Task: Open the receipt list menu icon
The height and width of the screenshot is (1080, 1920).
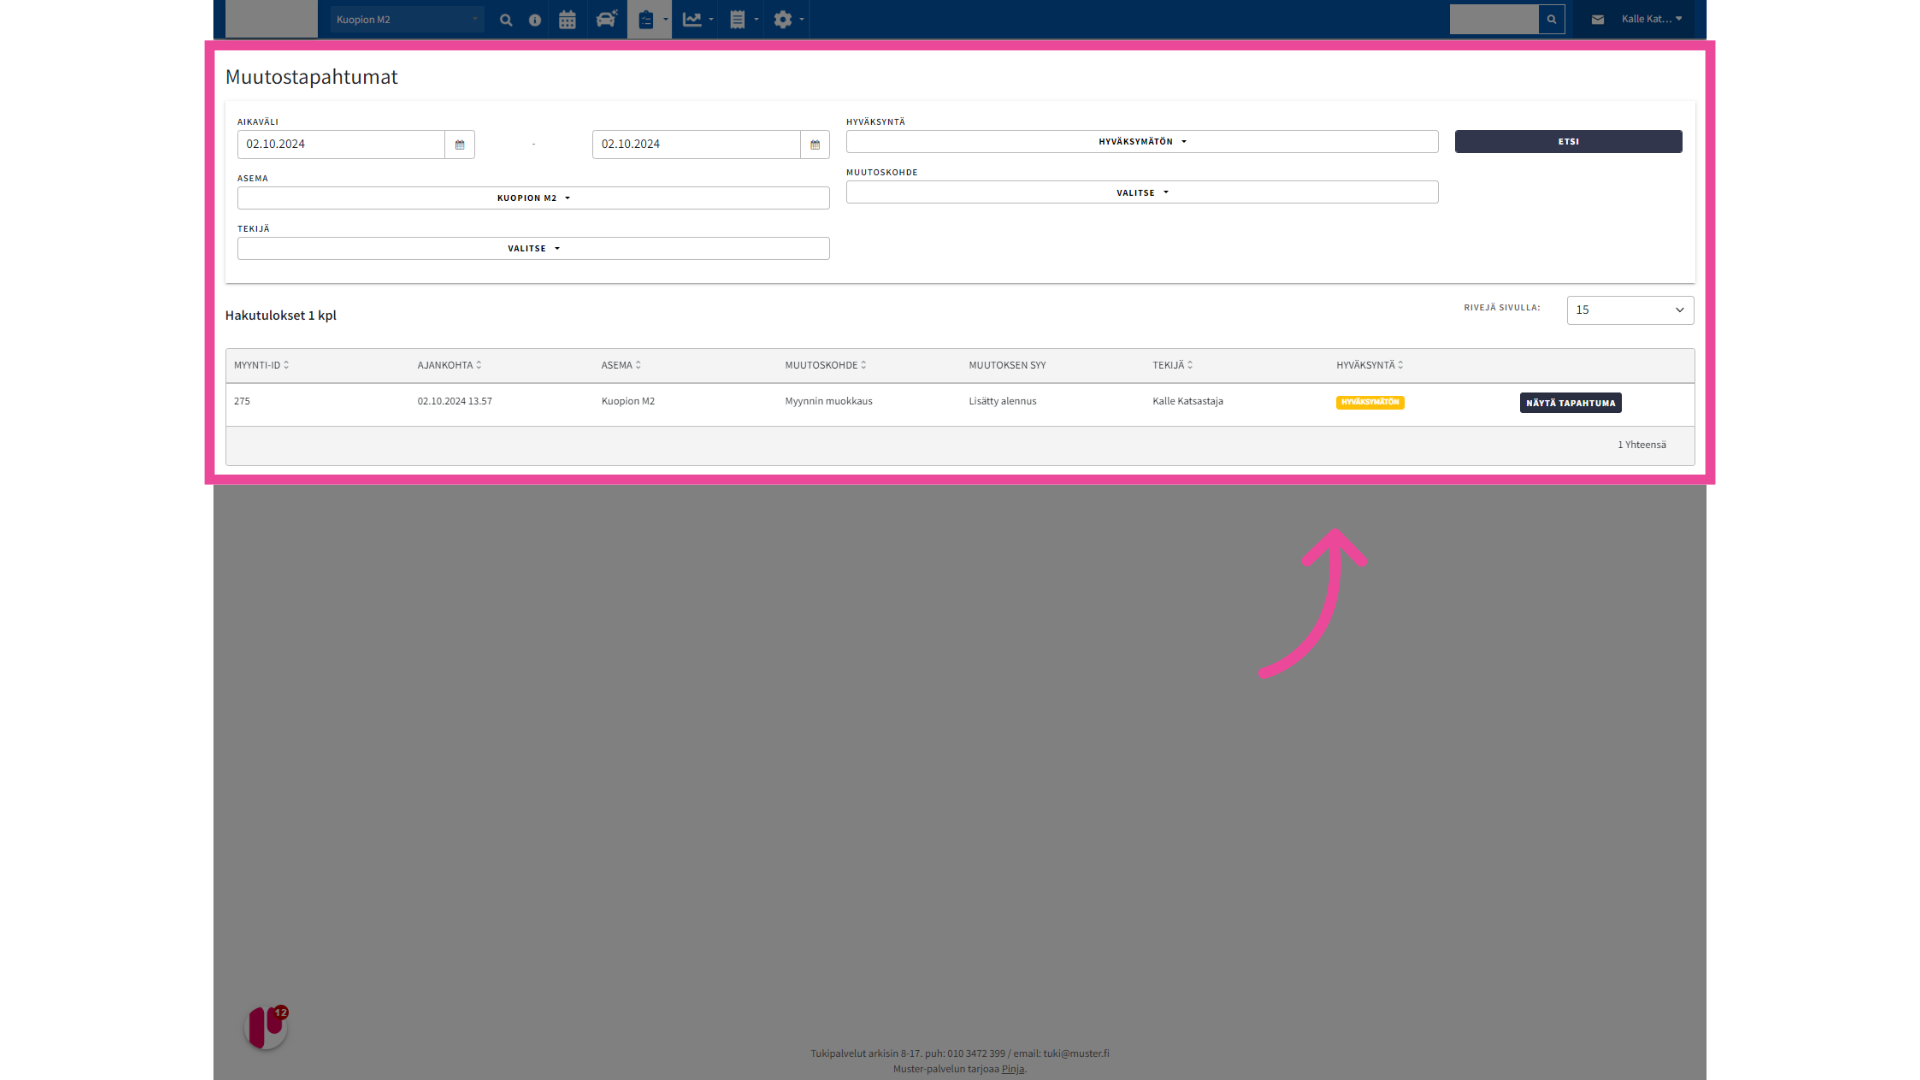Action: click(x=743, y=19)
